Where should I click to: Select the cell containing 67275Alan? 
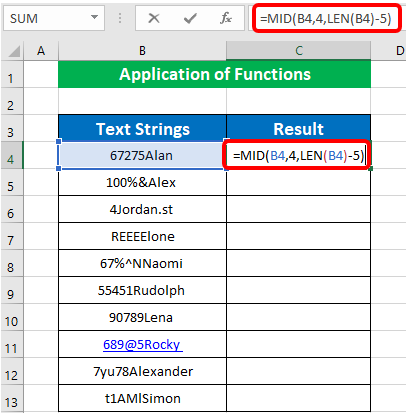pyautogui.click(x=142, y=155)
